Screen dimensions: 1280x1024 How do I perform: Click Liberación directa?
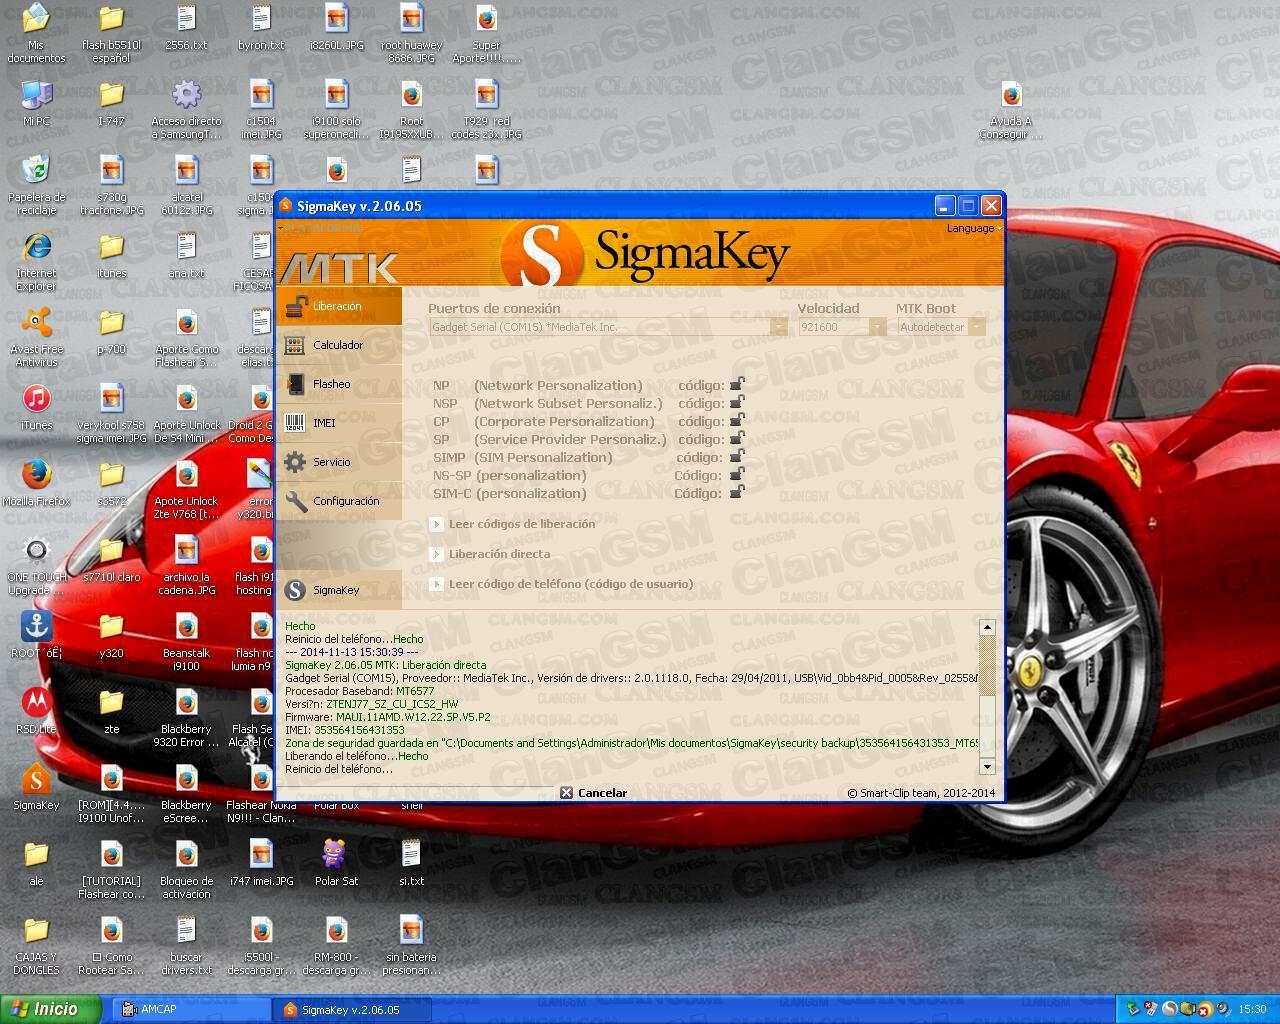pos(491,554)
